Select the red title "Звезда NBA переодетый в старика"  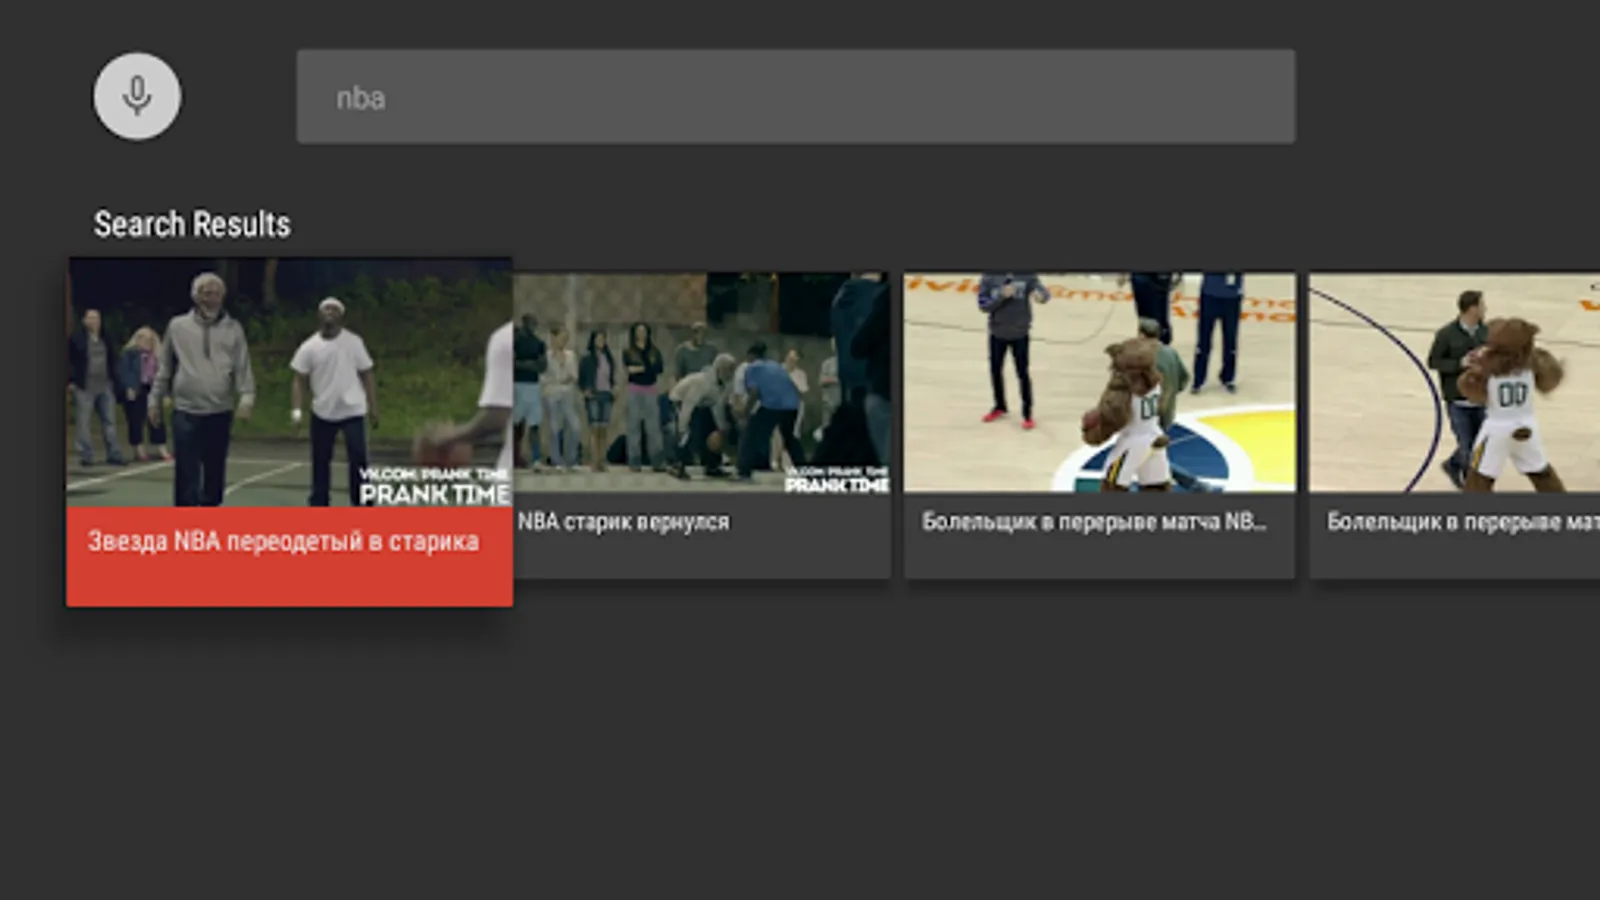[x=283, y=542]
